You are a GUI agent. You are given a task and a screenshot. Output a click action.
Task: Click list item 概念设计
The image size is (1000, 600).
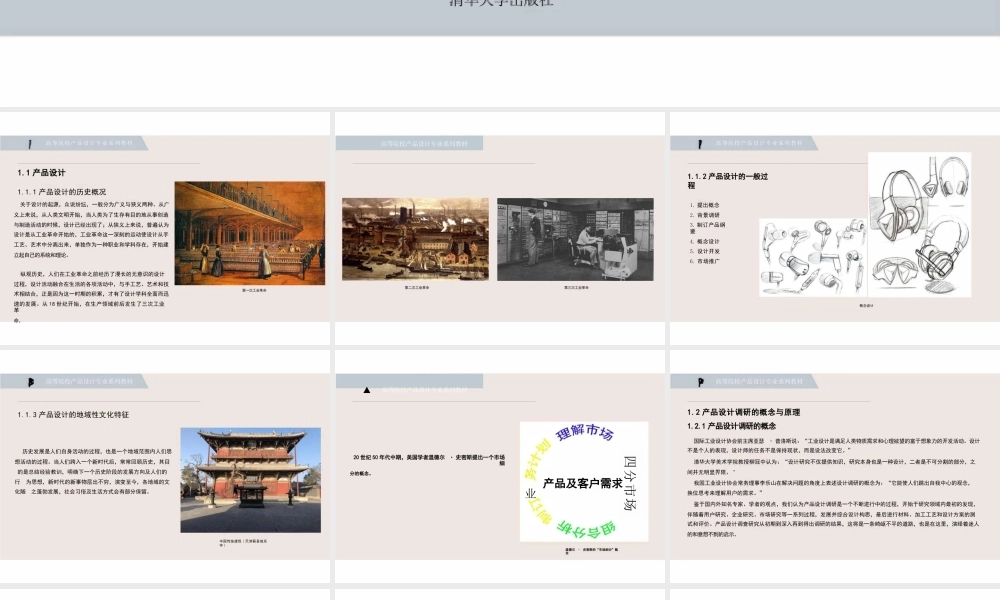click(x=708, y=242)
